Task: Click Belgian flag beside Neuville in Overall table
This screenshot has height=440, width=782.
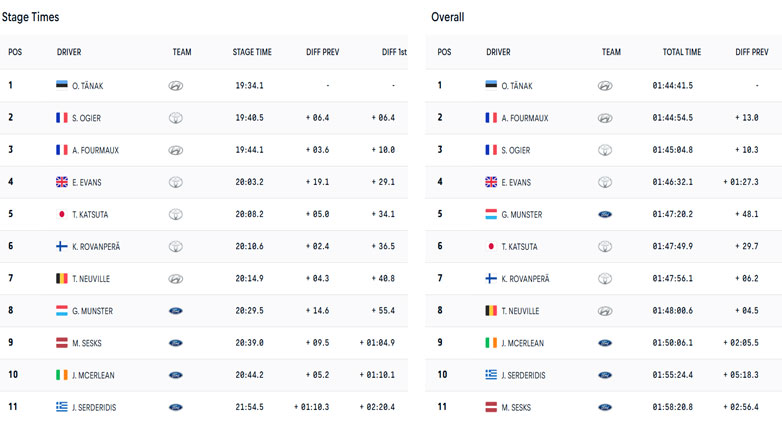Action: (x=491, y=310)
